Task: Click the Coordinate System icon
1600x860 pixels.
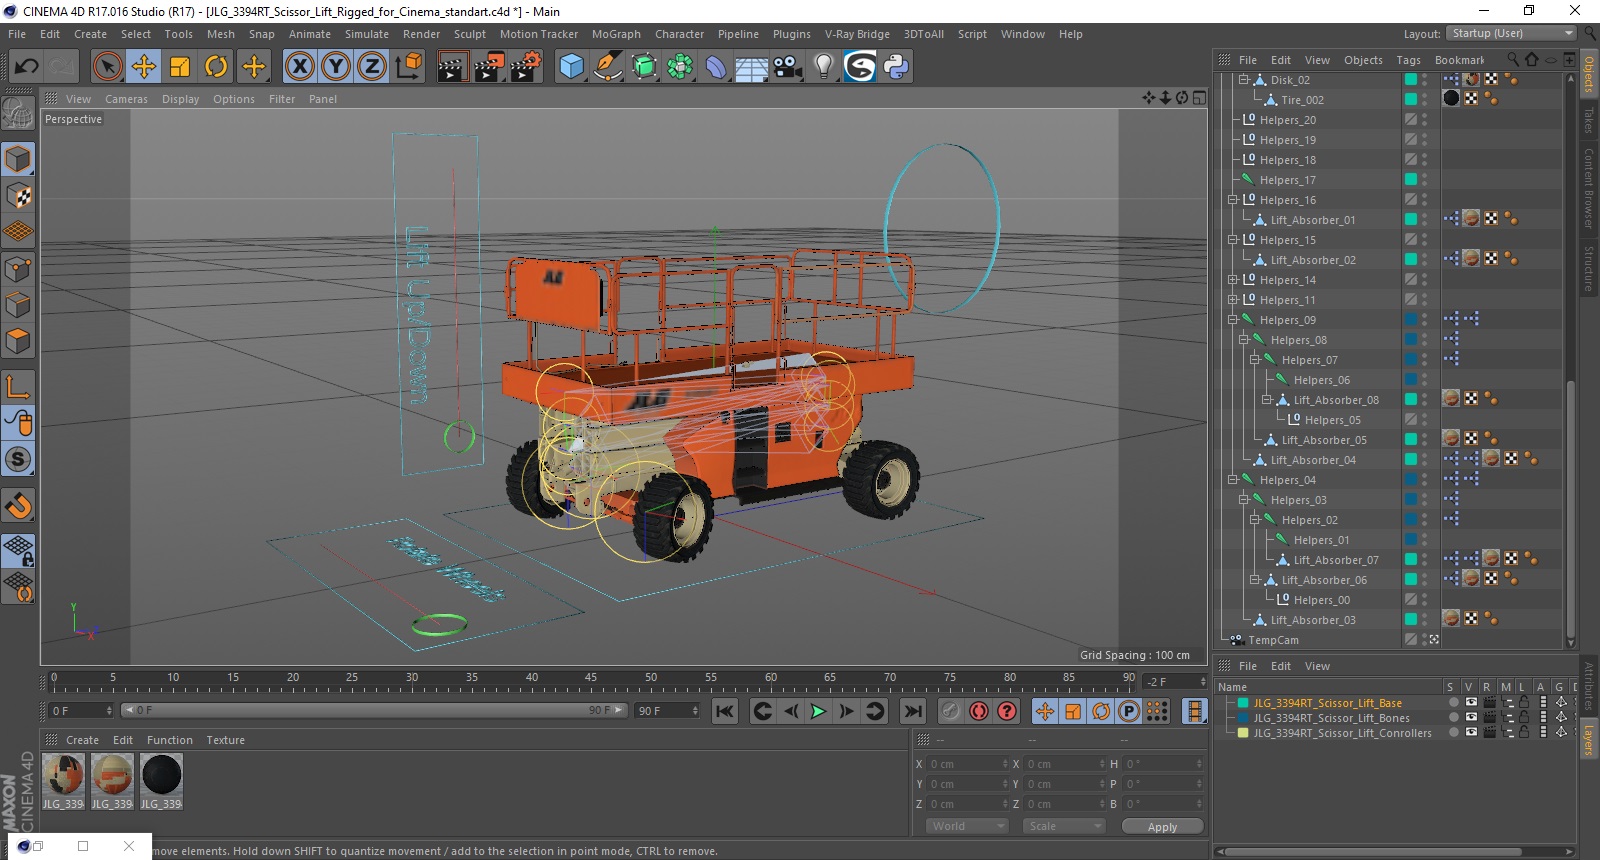Action: click(408, 67)
